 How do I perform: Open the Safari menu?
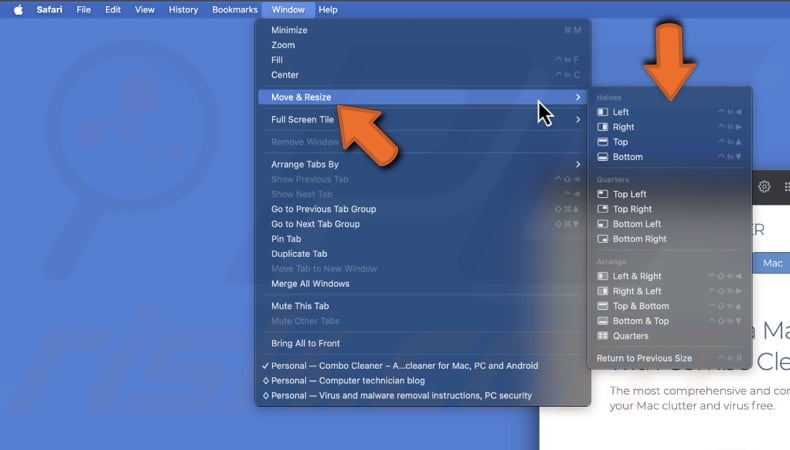(49, 10)
